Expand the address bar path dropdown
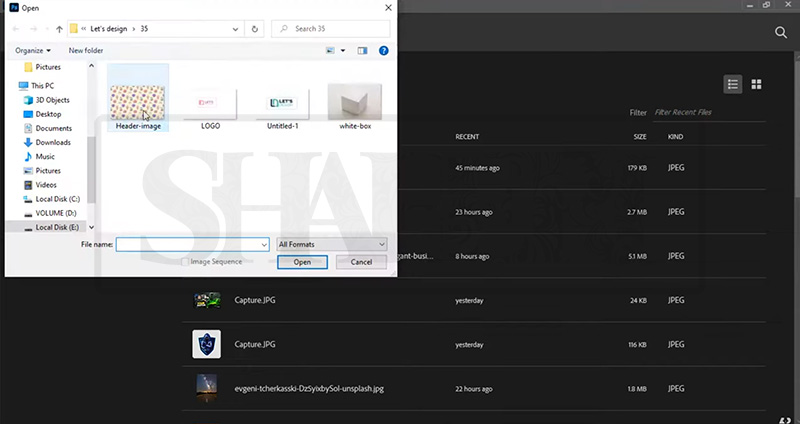This screenshot has width=800, height=424. [236, 29]
